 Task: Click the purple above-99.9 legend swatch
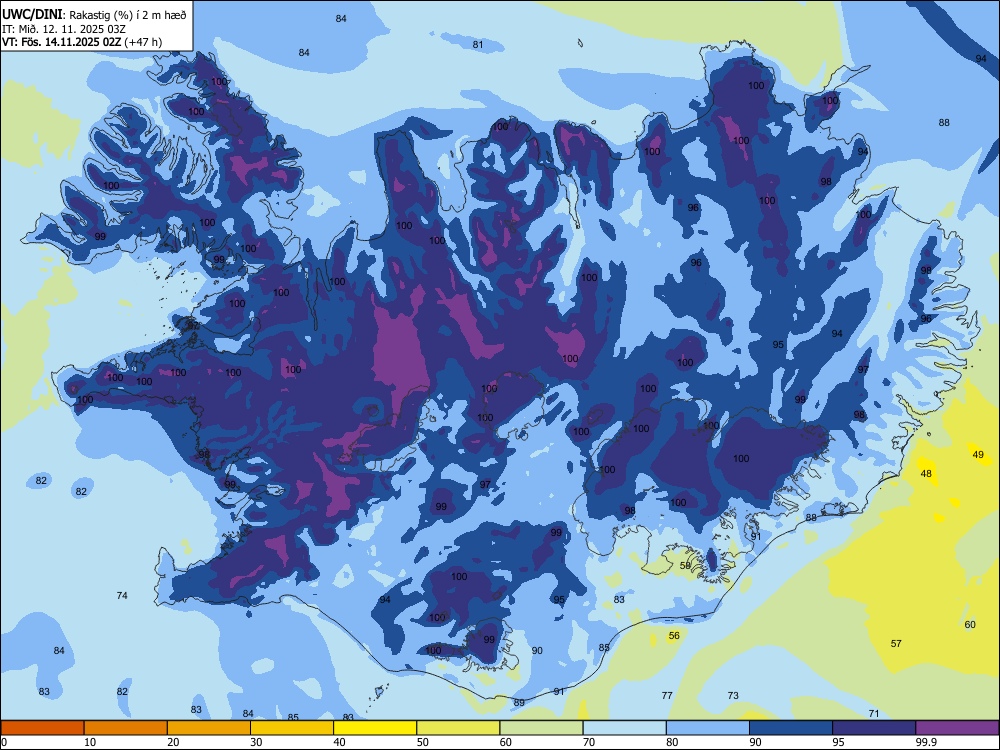tap(957, 728)
